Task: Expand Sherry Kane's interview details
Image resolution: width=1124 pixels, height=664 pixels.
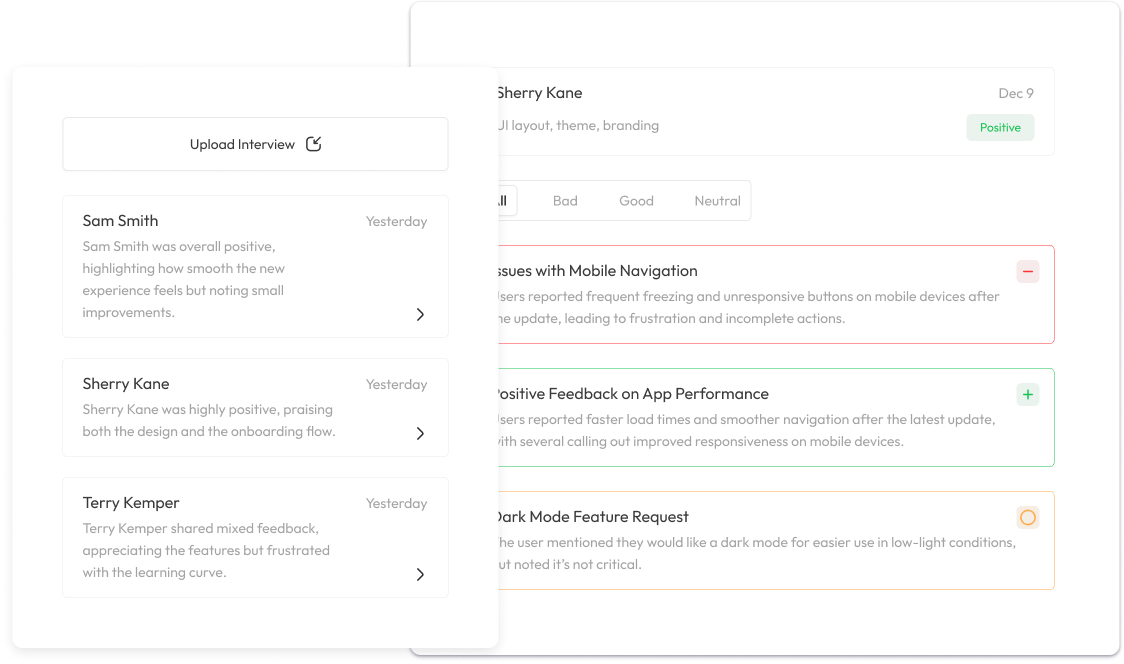Action: click(x=420, y=434)
